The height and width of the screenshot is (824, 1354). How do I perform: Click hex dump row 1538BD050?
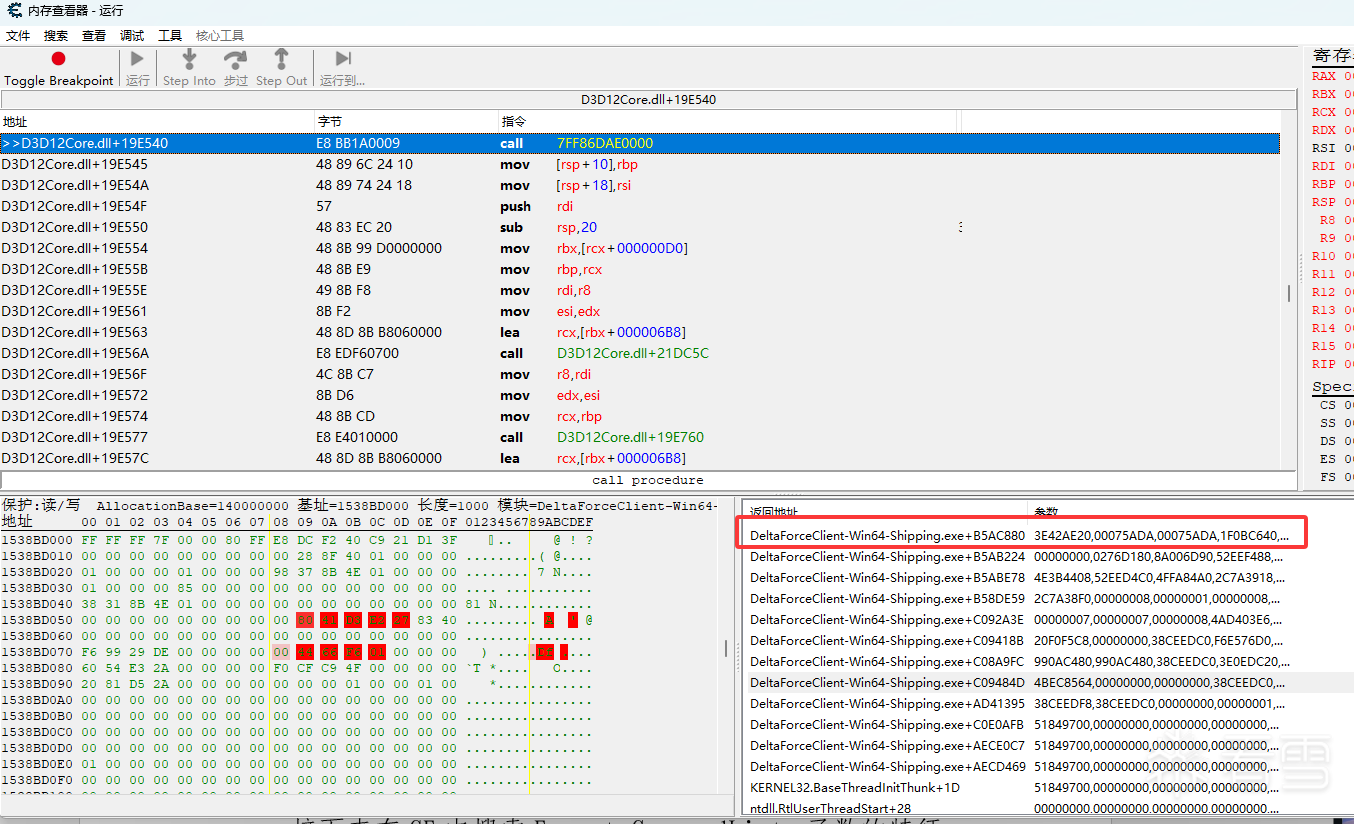[298, 620]
